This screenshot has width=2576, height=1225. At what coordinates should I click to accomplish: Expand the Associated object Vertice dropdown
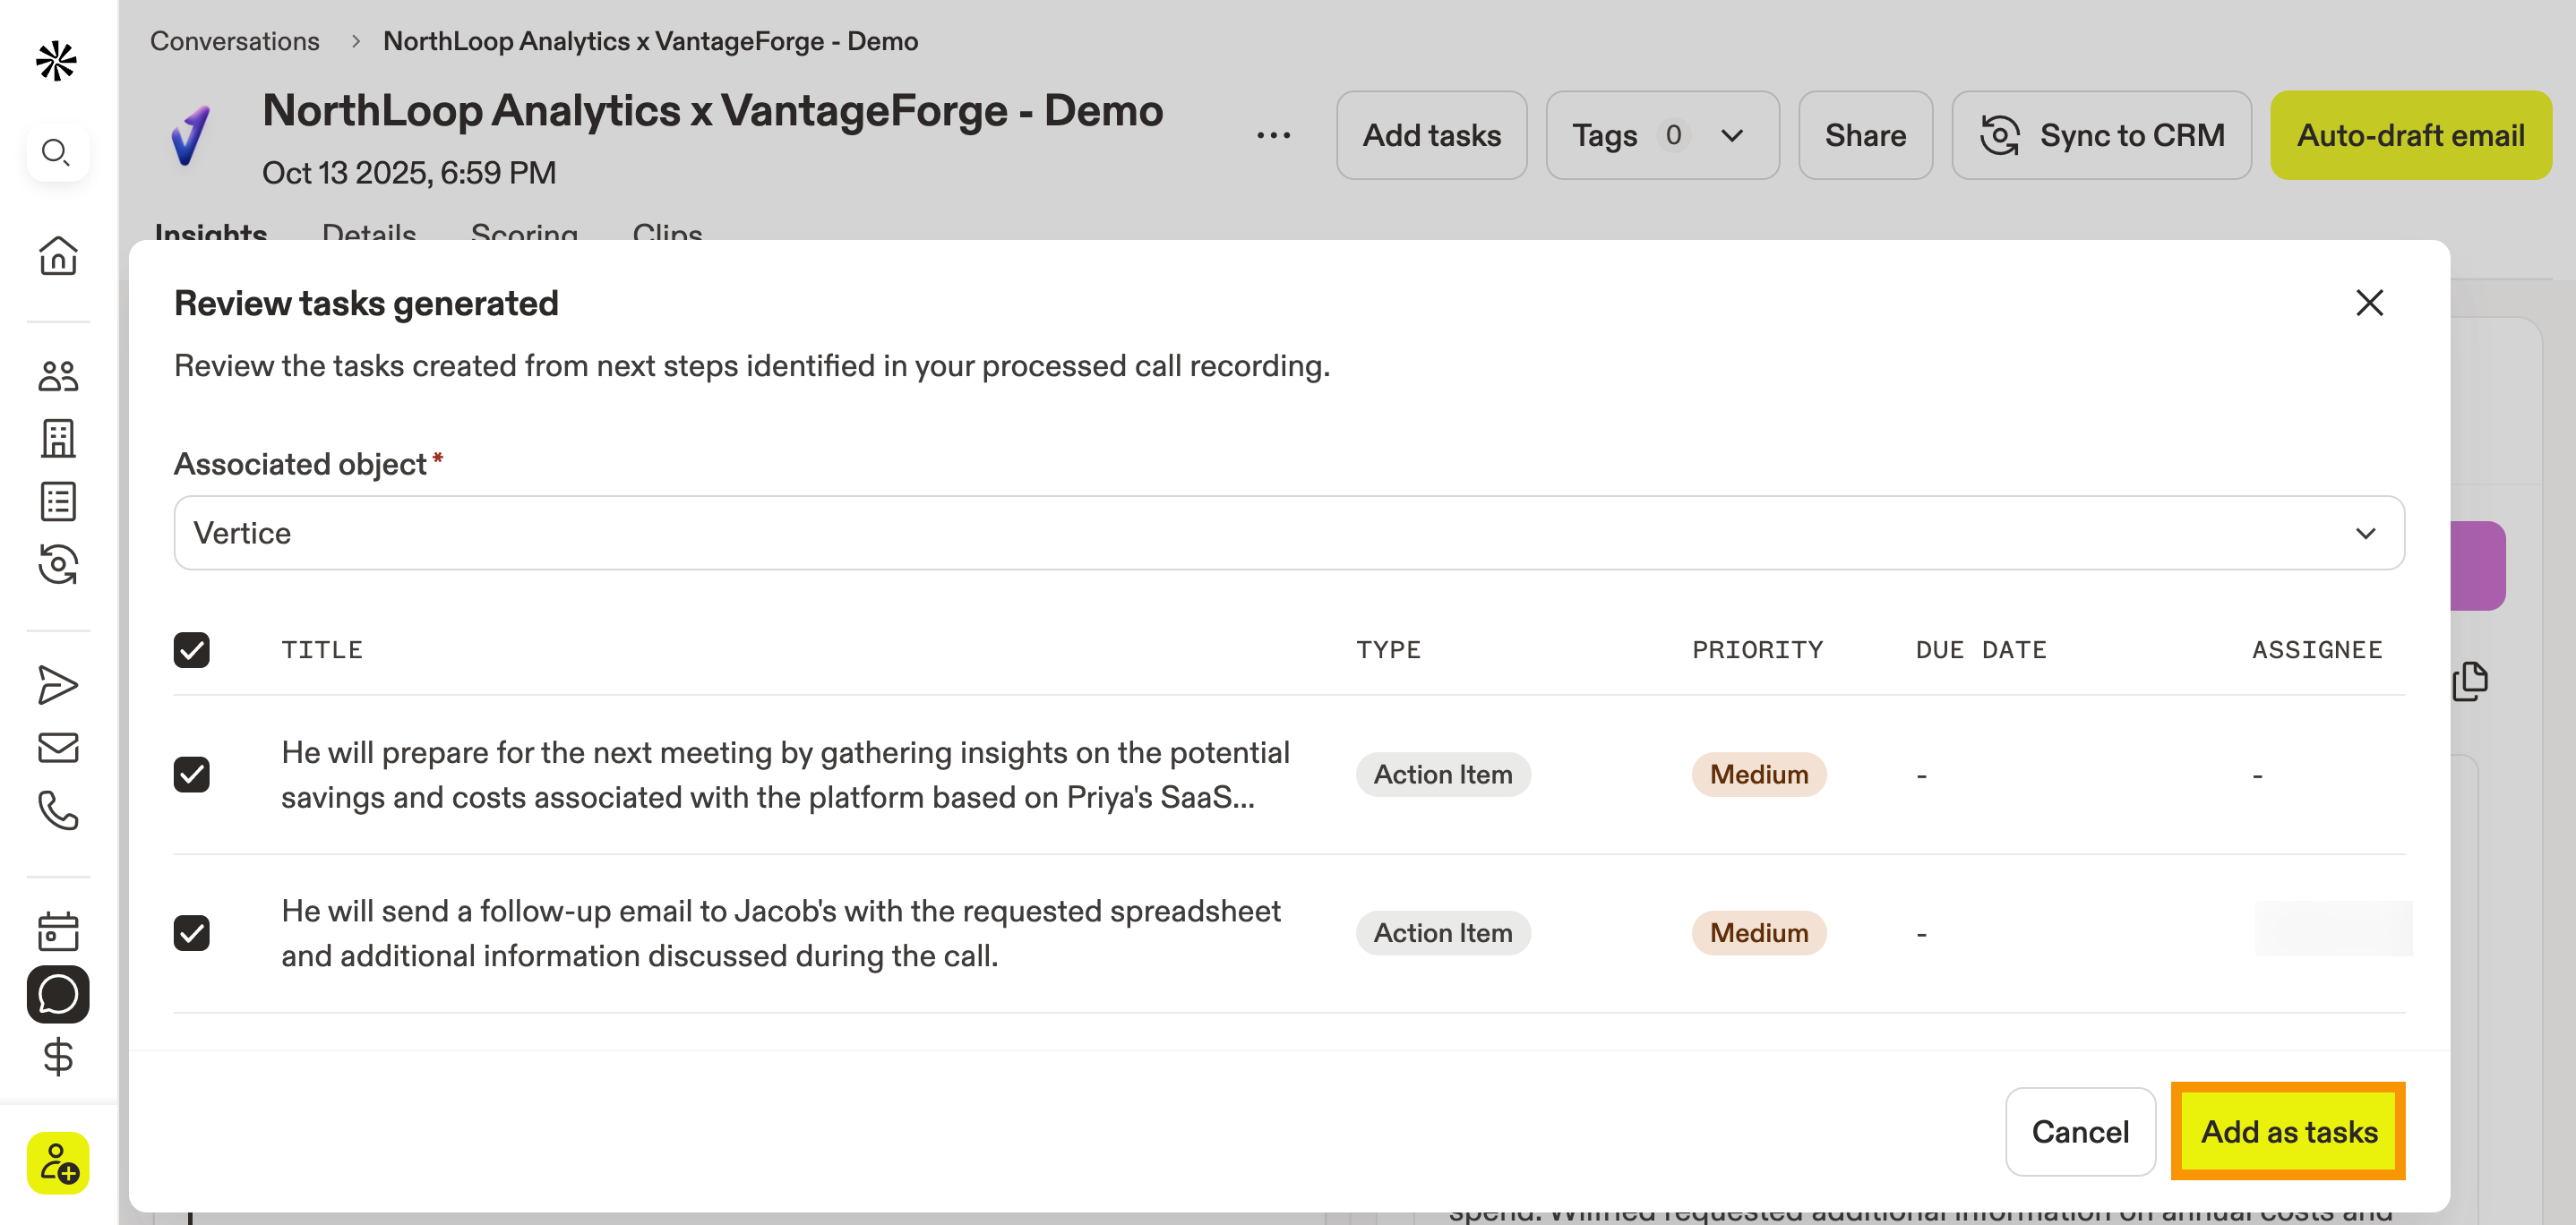1288,533
